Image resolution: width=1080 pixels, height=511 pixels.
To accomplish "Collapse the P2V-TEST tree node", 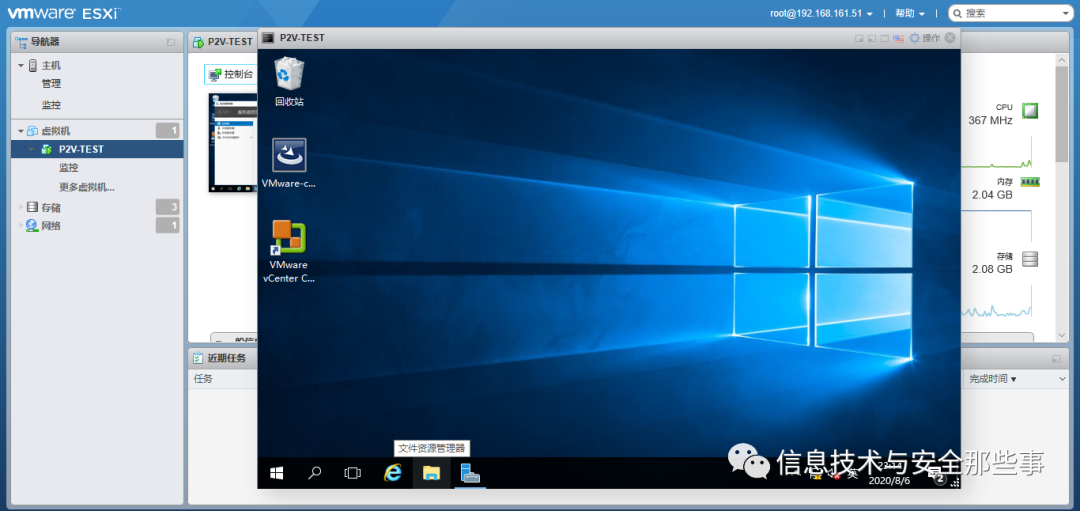I will coord(31,149).
